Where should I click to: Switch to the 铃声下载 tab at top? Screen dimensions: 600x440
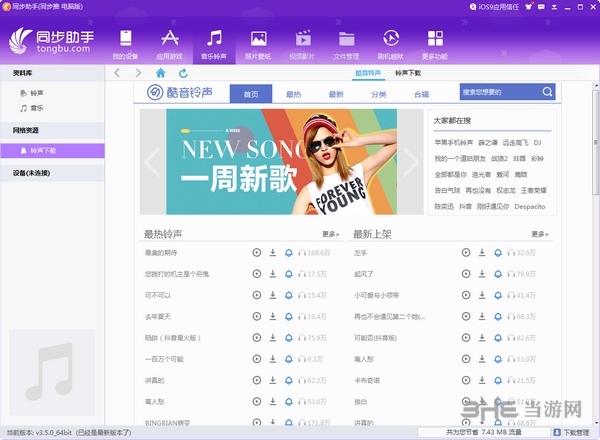pyautogui.click(x=408, y=73)
